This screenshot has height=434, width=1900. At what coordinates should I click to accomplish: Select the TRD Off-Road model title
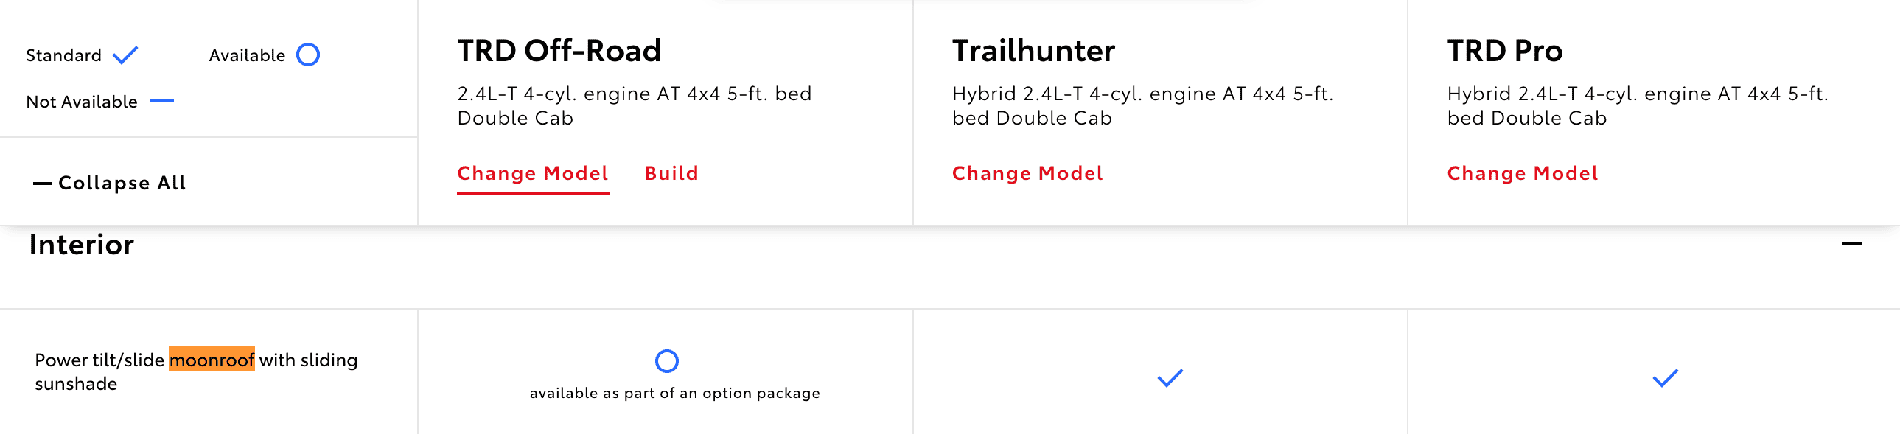click(559, 51)
